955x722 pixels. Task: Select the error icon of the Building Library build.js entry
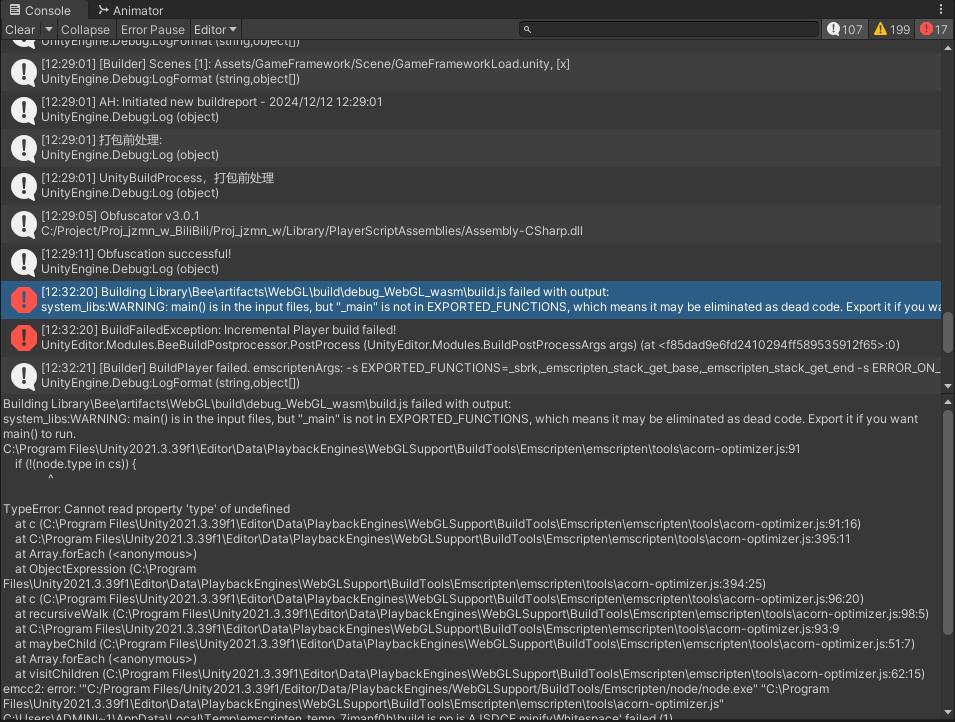coord(24,300)
